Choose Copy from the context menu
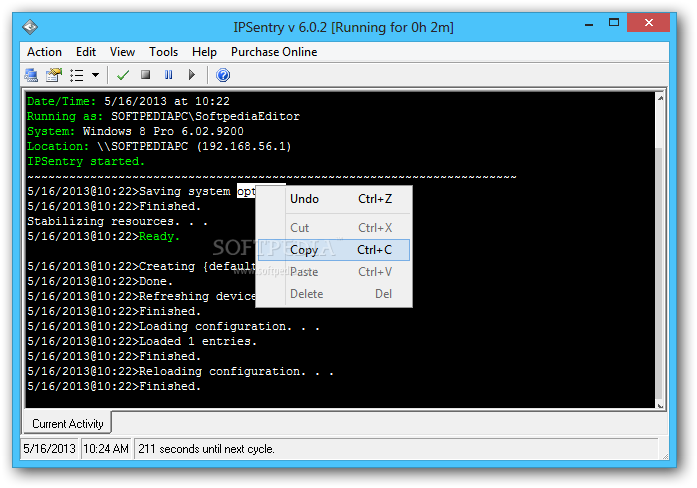The image size is (697, 488). pos(334,250)
